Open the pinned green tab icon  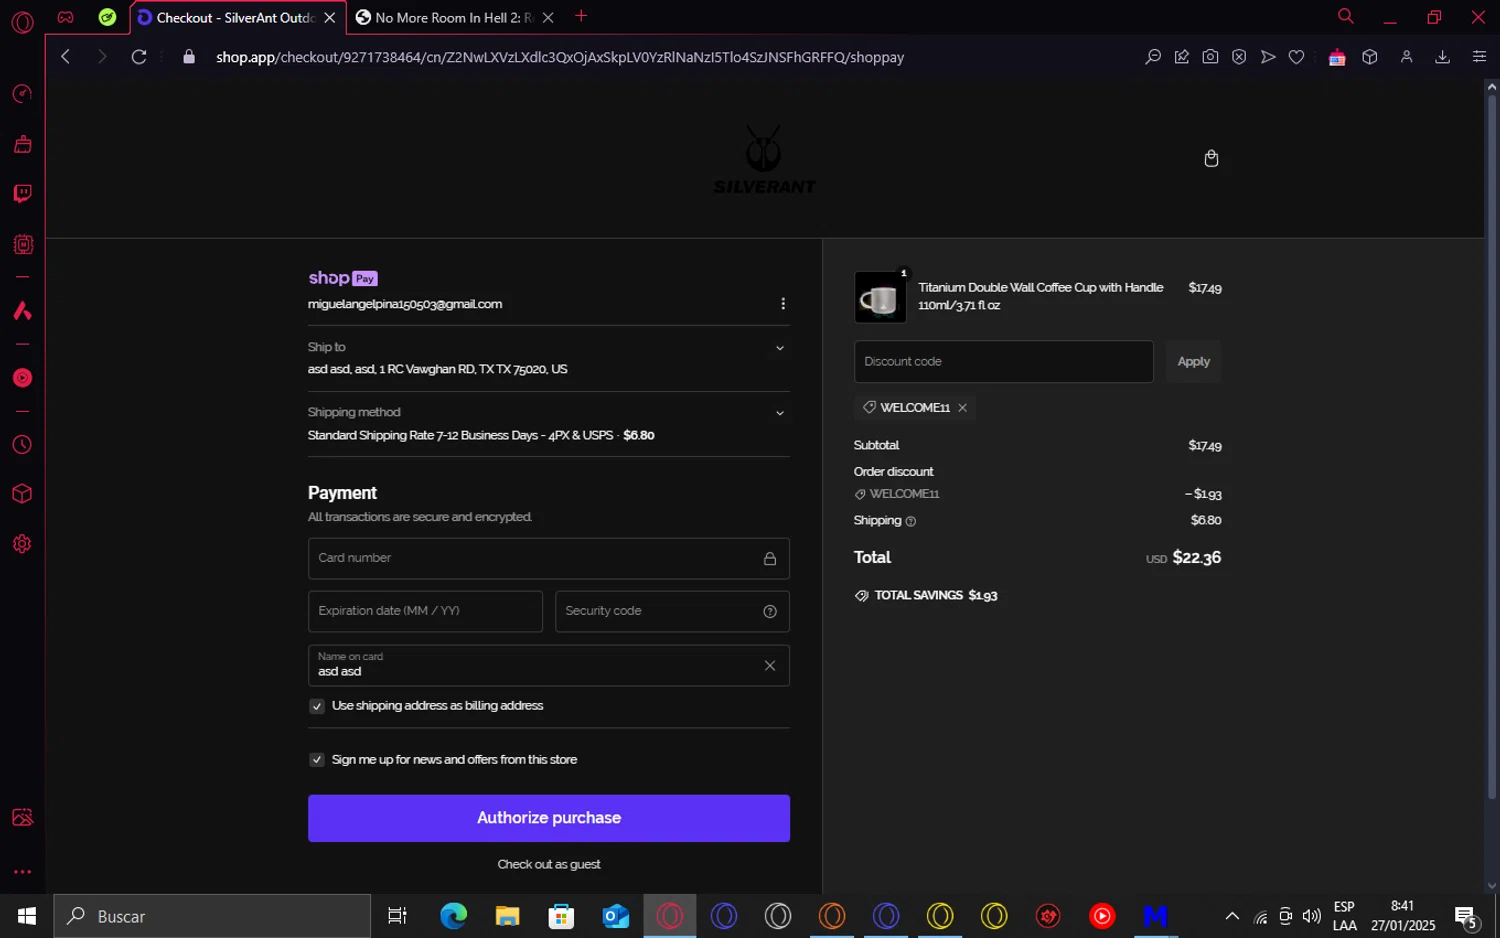click(x=108, y=17)
